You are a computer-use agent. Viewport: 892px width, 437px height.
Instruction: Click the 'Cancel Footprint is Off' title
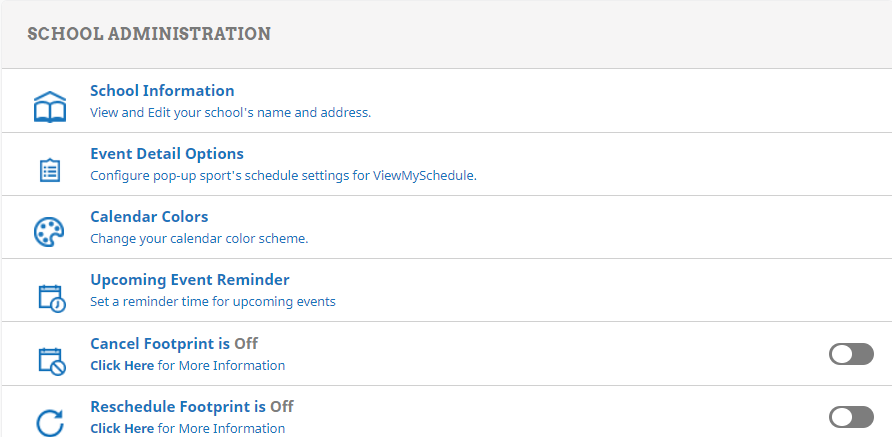pos(174,344)
